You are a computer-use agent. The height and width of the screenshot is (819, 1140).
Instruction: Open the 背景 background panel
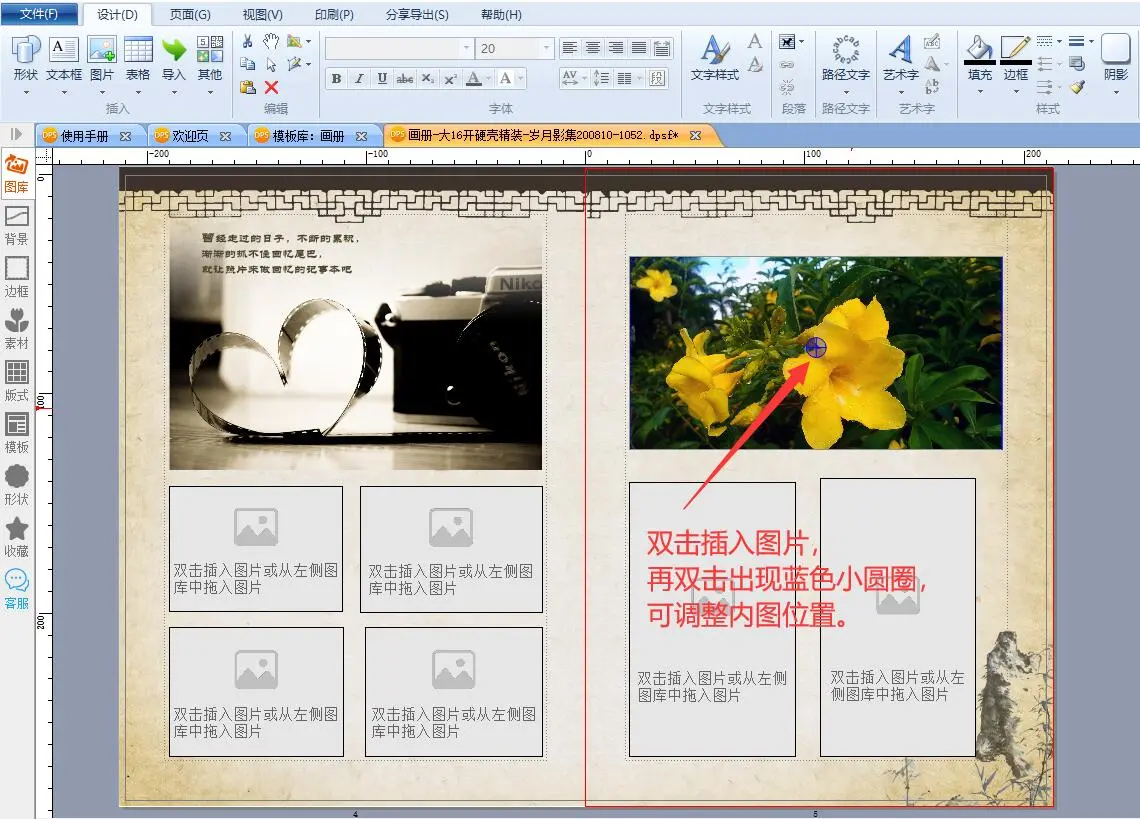(x=16, y=224)
